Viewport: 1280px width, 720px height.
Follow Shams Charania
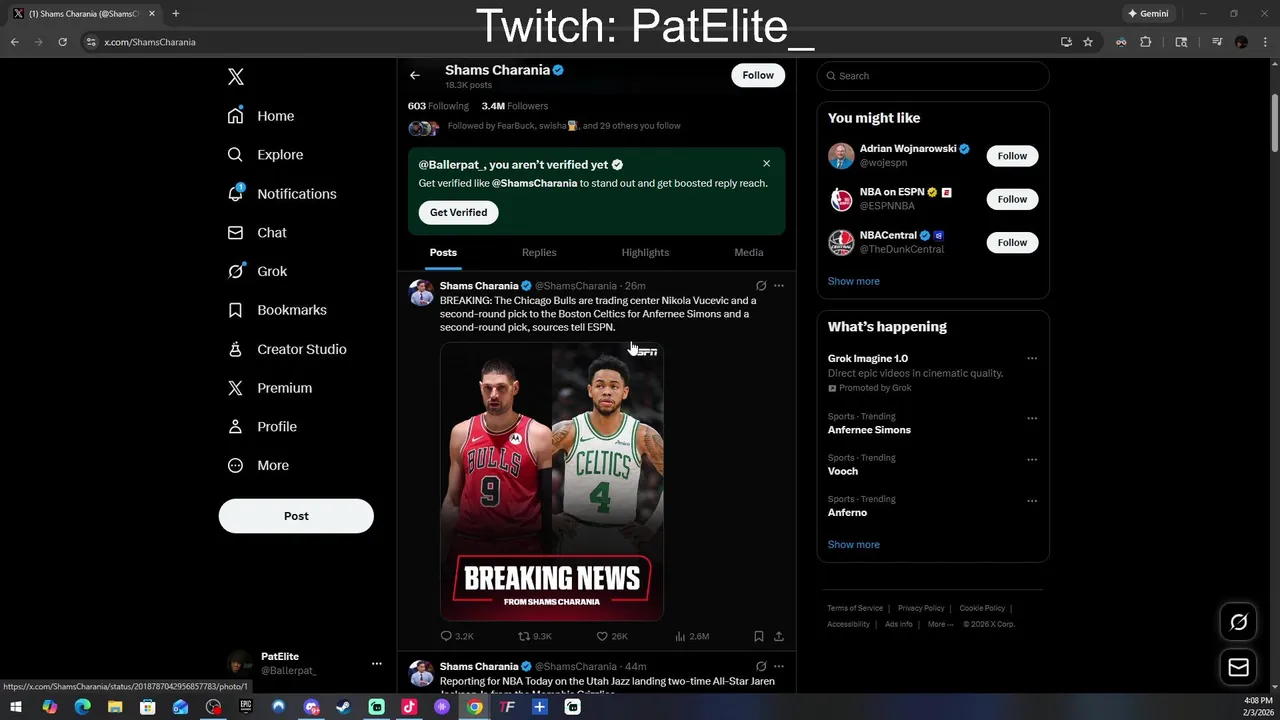coord(758,75)
